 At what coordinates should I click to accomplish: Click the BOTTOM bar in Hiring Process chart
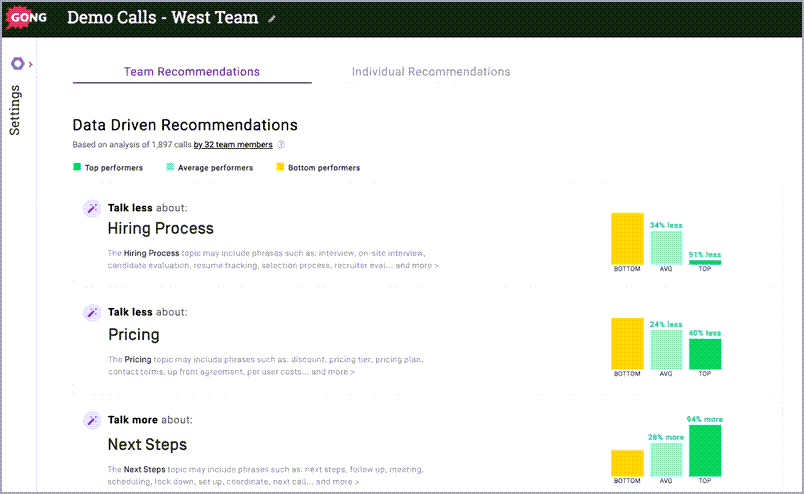click(x=627, y=238)
